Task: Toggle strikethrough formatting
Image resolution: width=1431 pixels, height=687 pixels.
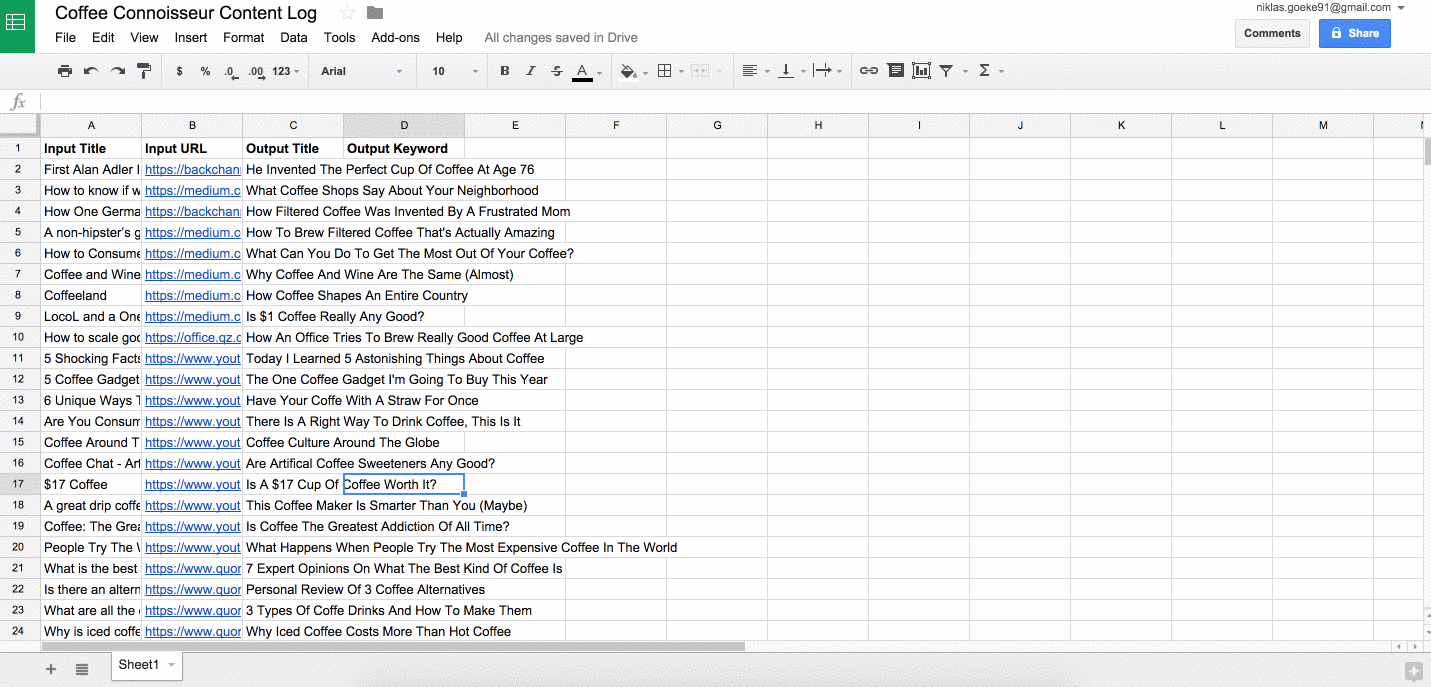Action: 557,70
